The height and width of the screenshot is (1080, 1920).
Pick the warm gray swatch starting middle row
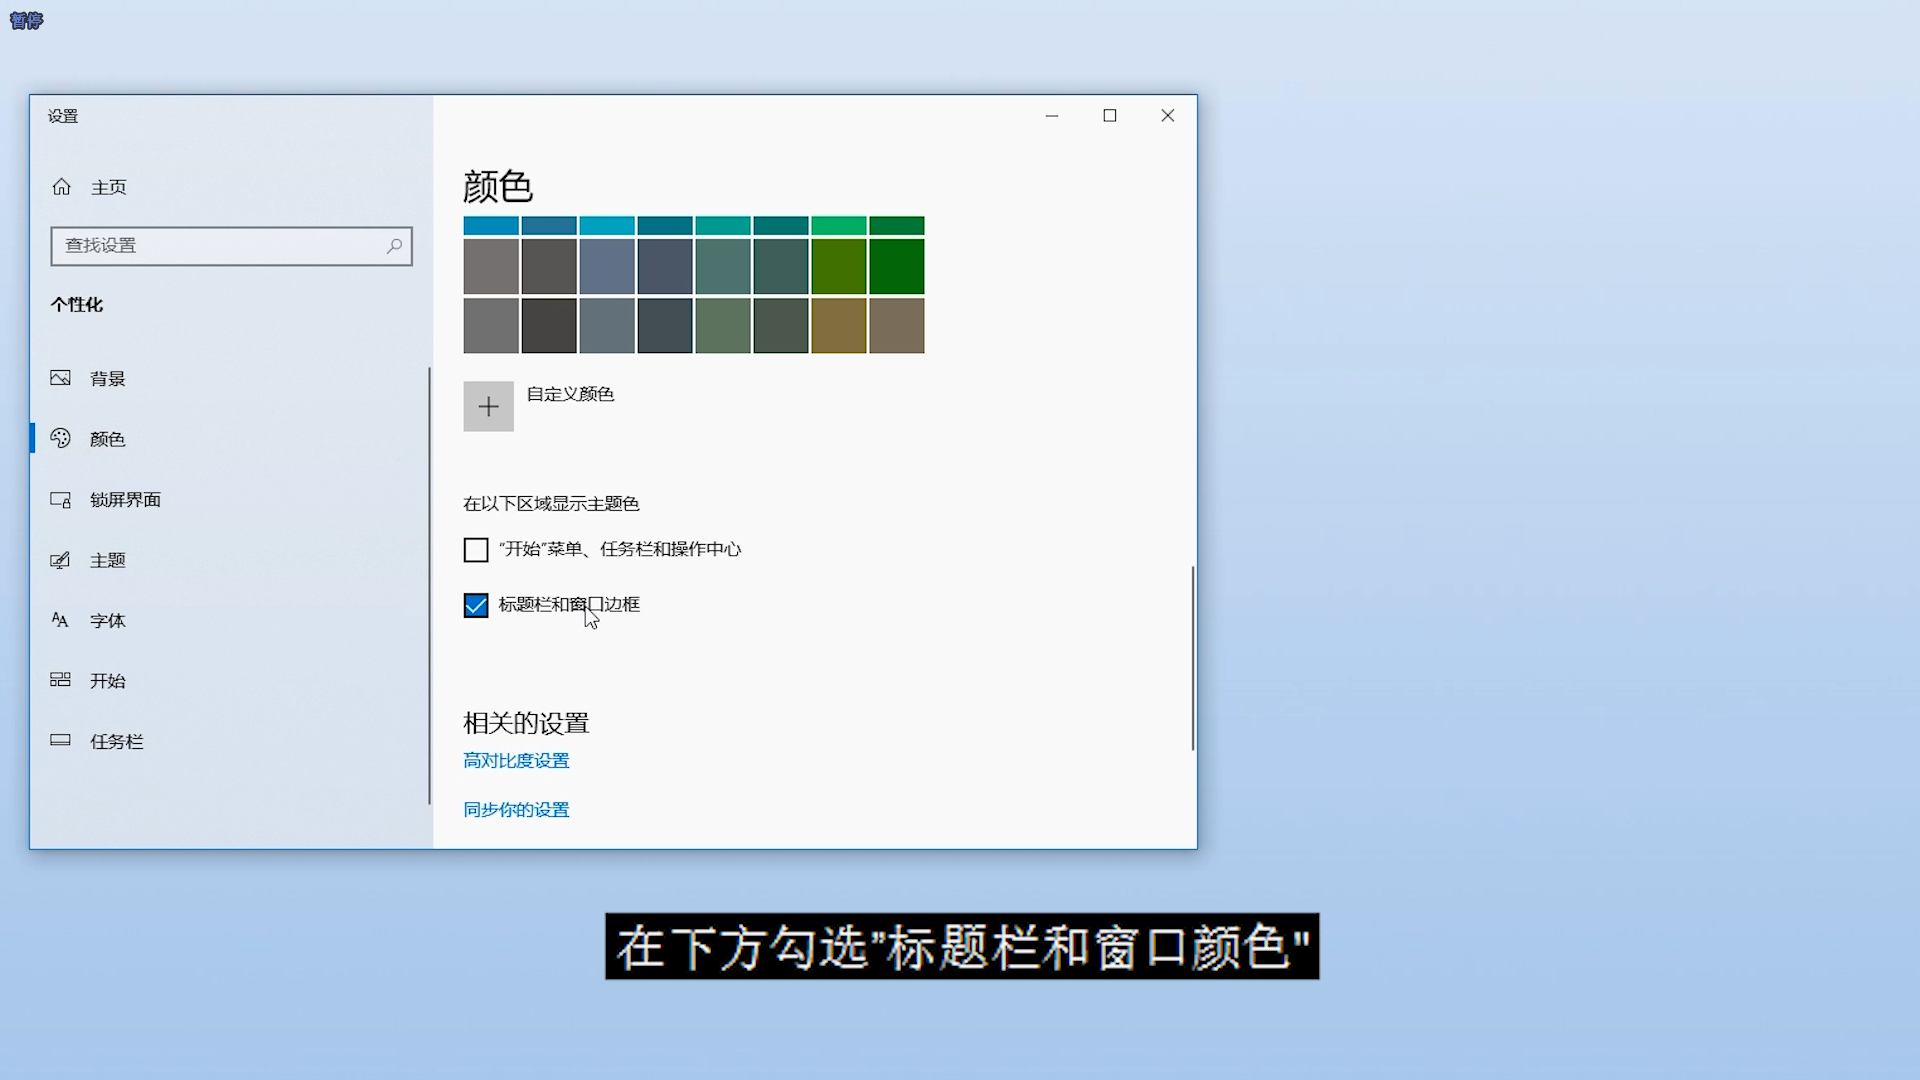point(491,267)
